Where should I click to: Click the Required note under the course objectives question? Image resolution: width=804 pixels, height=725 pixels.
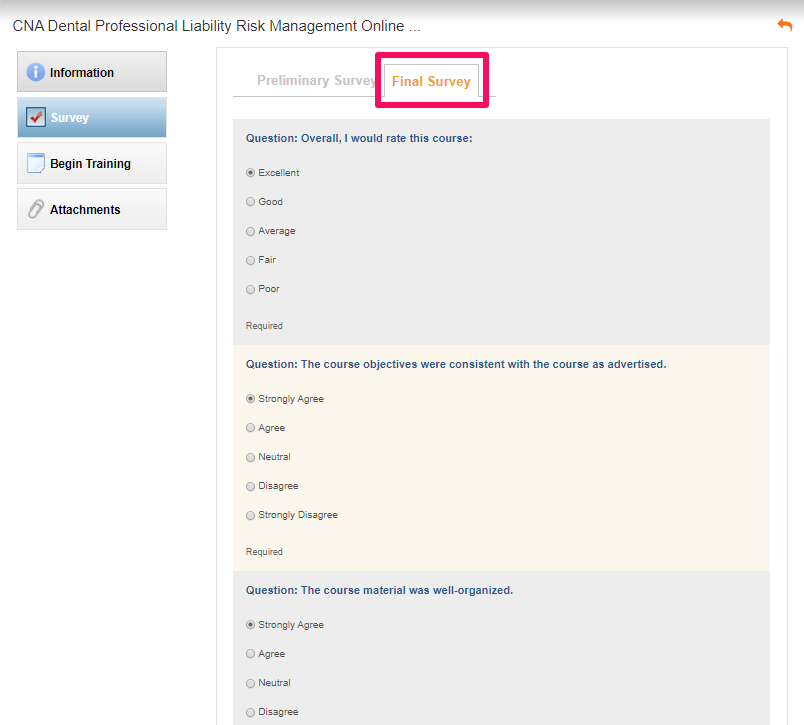264,552
